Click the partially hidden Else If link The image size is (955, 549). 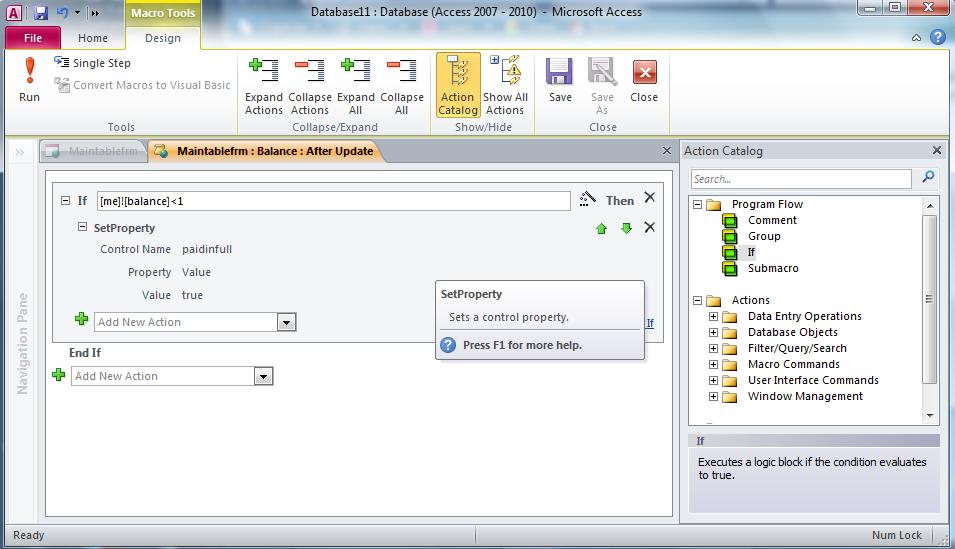pos(650,324)
